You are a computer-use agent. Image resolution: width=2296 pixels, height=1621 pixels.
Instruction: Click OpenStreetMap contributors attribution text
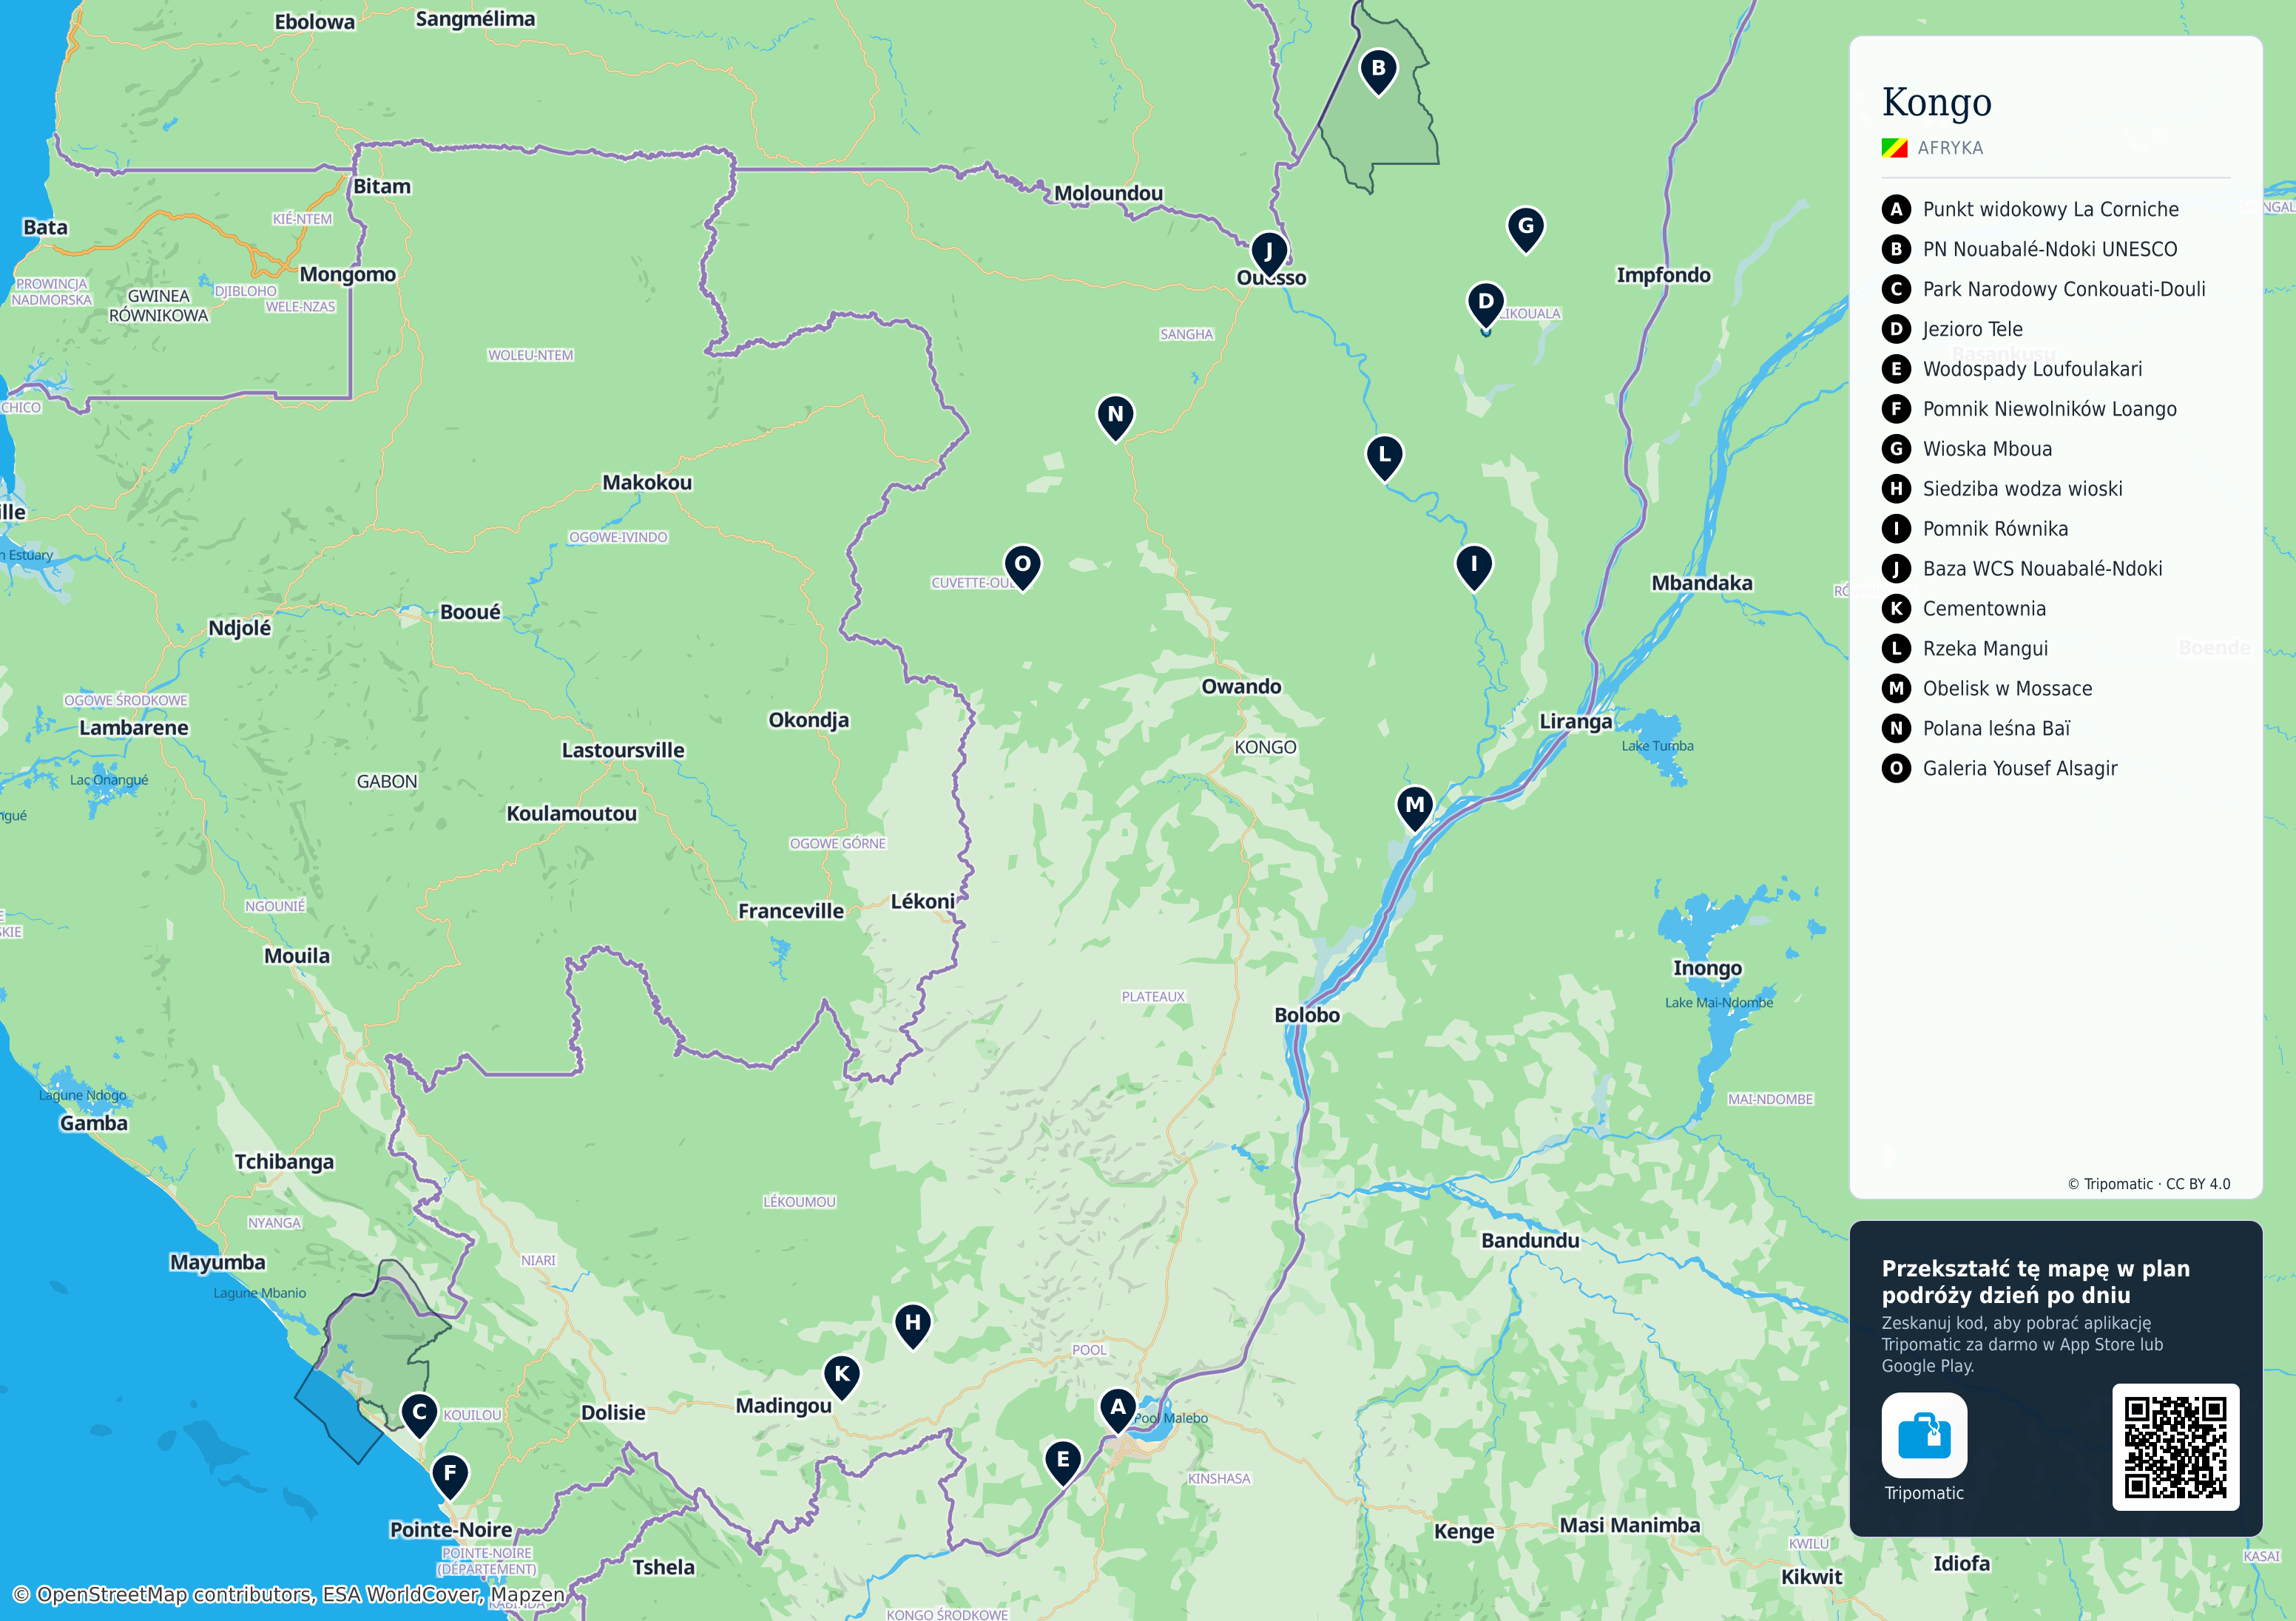[x=288, y=1594]
